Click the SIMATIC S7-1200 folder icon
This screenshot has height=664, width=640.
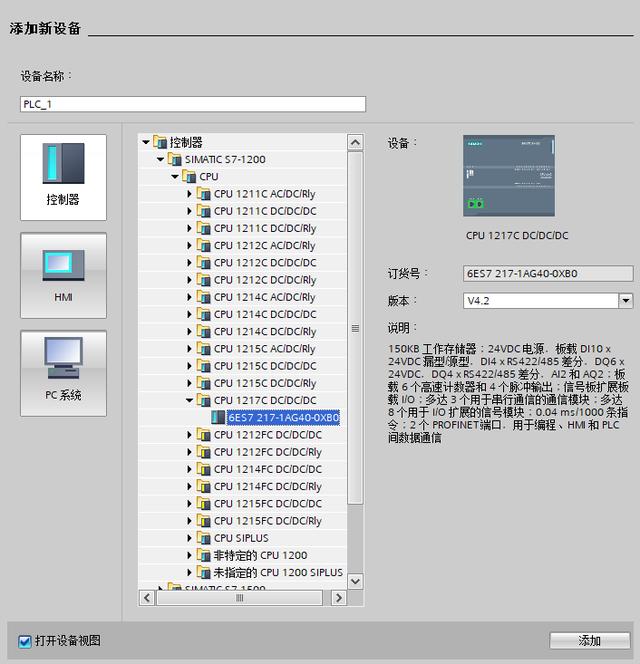point(175,160)
